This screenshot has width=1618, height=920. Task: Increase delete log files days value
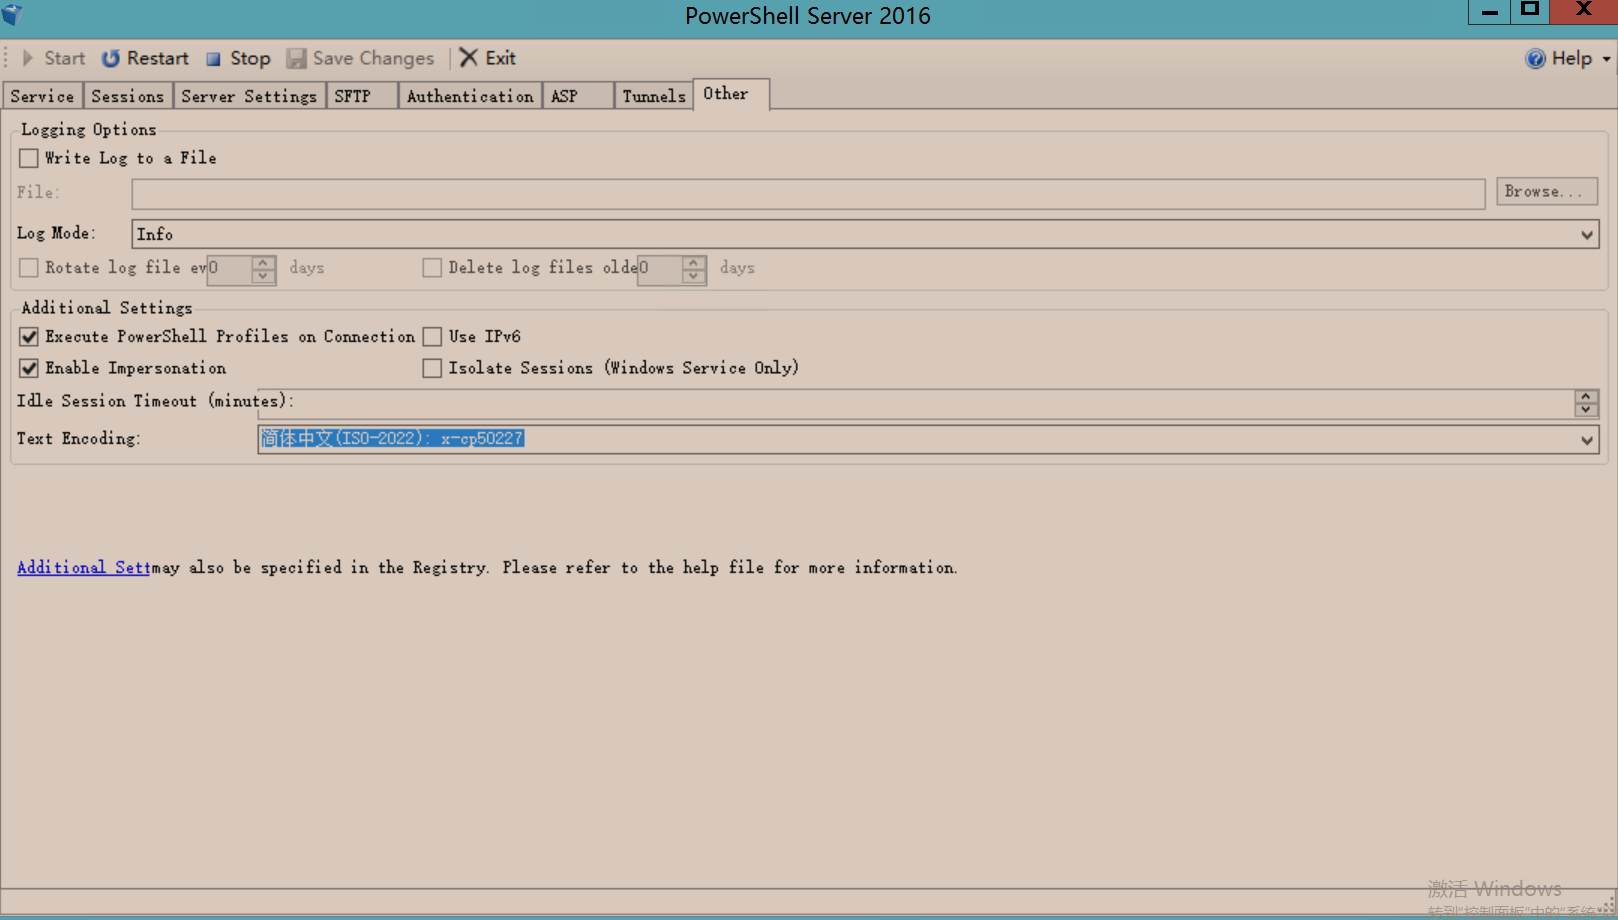694,262
